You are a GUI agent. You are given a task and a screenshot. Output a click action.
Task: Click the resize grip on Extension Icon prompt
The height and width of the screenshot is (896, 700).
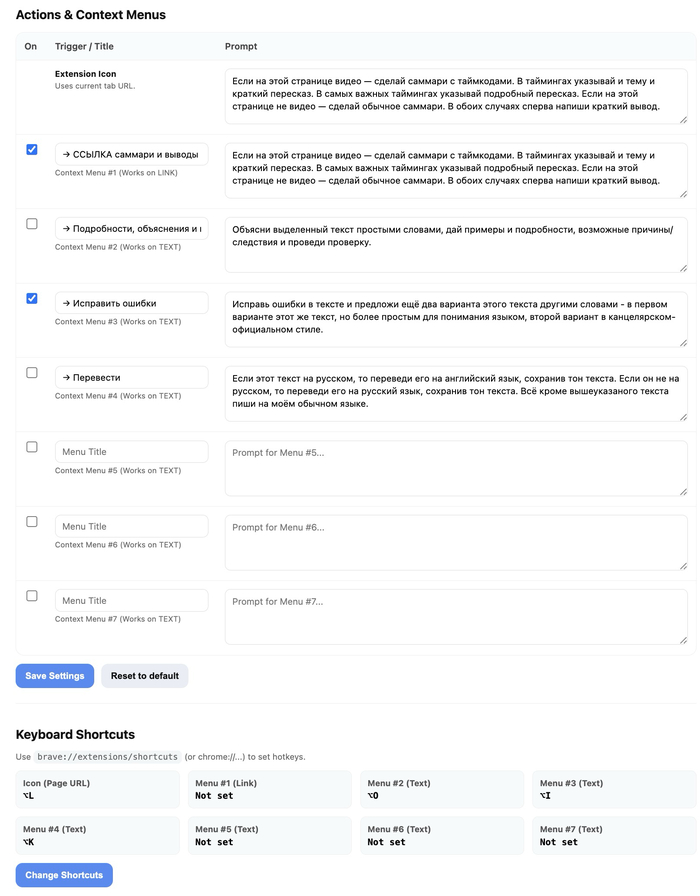[x=683, y=119]
